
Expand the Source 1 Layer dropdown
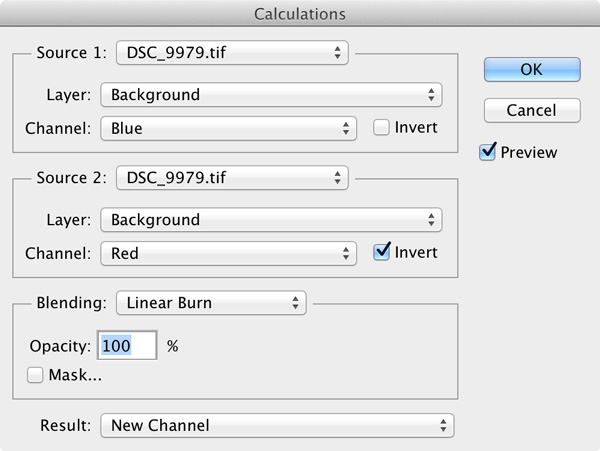pyautogui.click(x=271, y=95)
